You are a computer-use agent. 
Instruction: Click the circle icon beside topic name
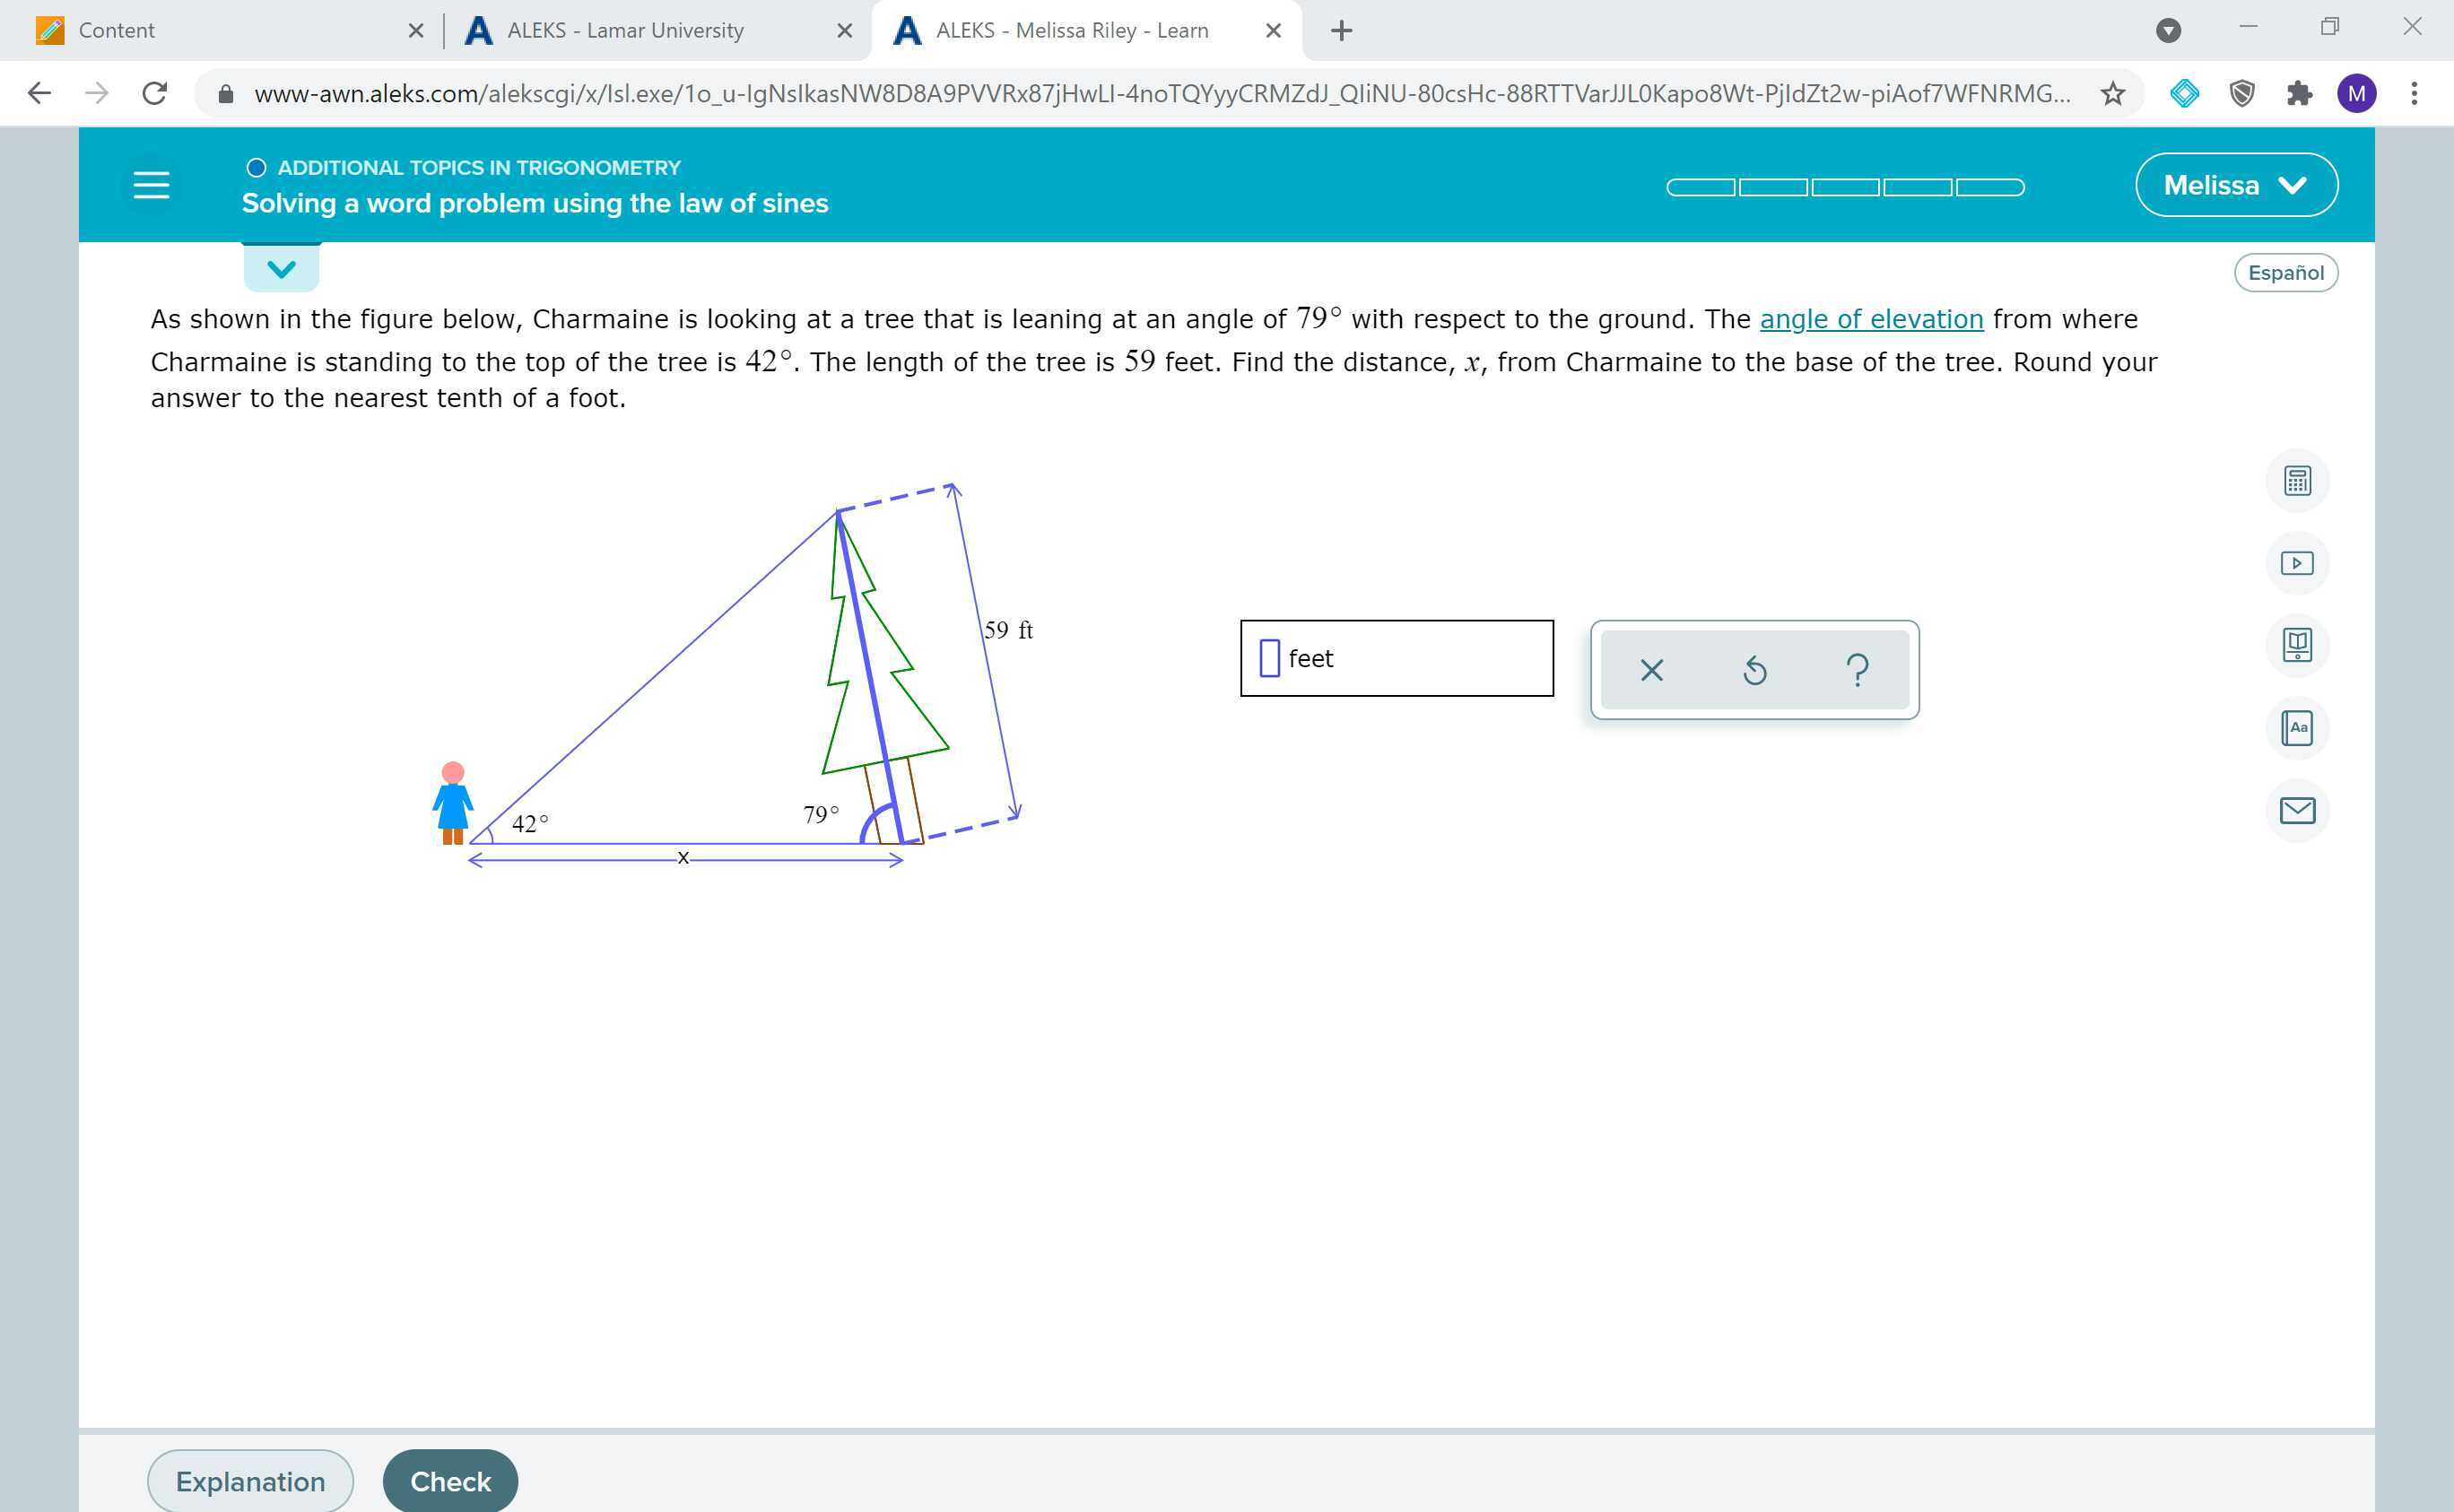256,167
